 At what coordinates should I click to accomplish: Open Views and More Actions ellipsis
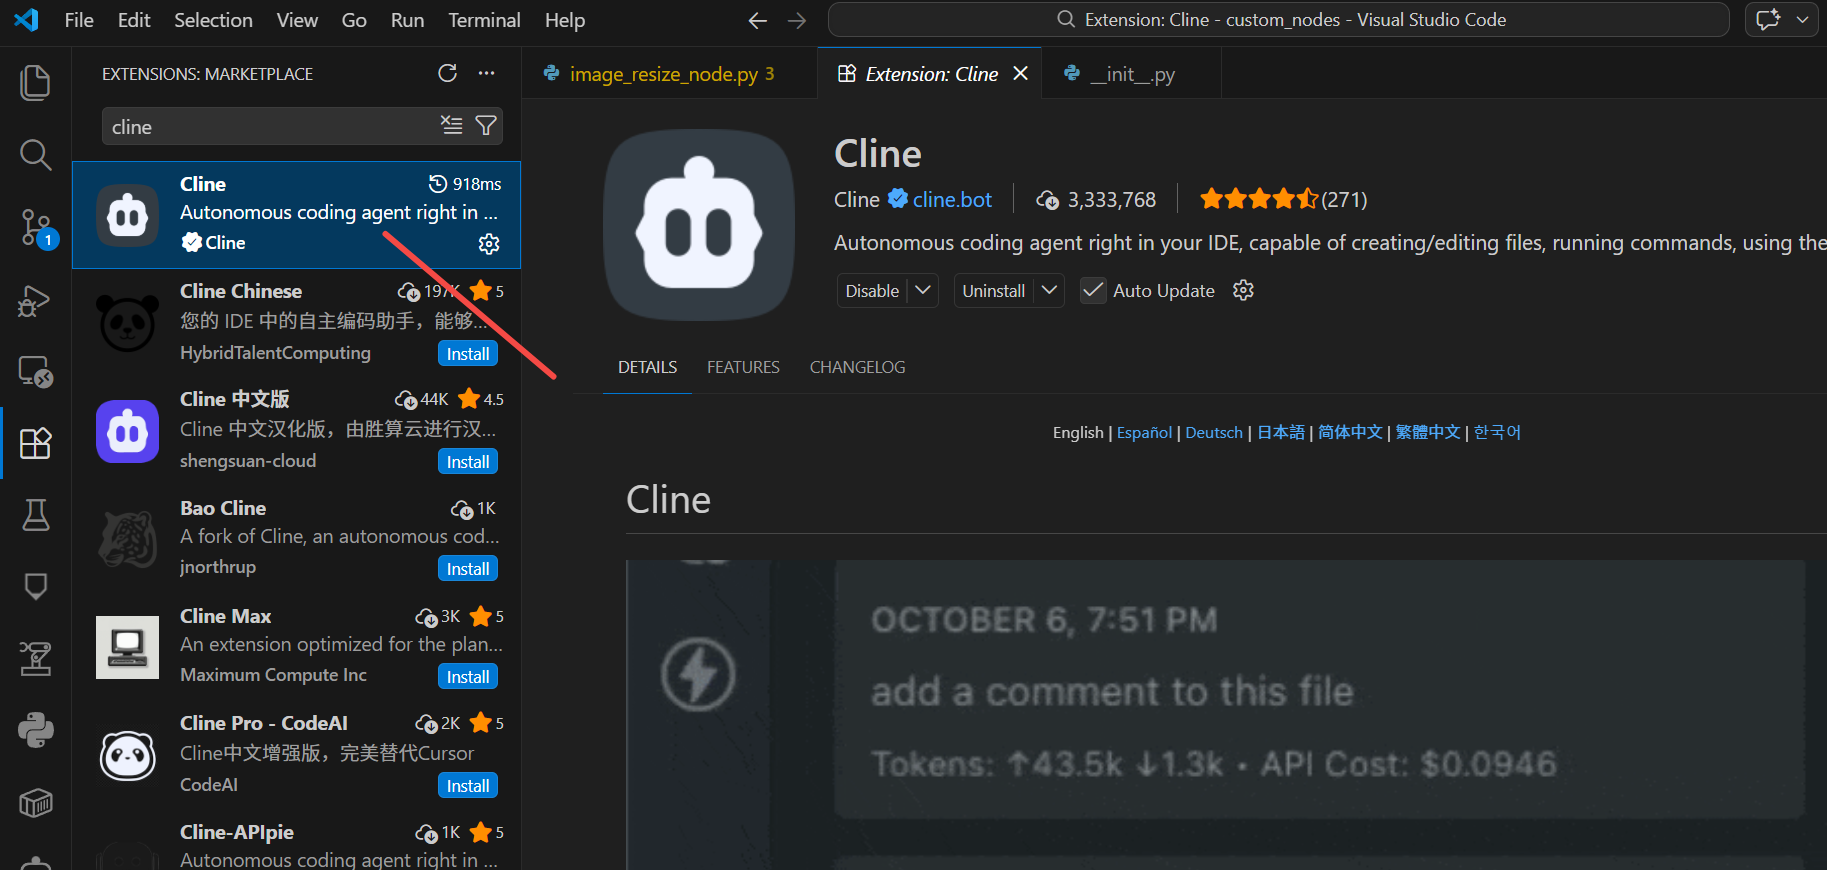pyautogui.click(x=487, y=73)
